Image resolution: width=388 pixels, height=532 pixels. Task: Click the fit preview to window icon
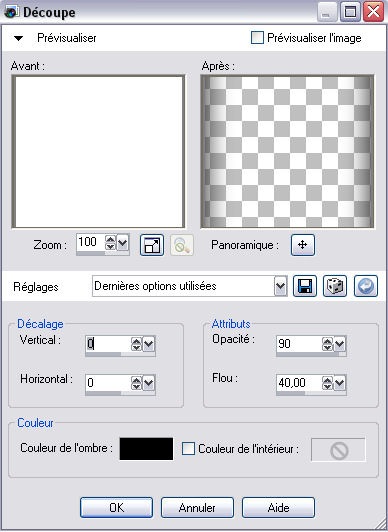tap(152, 245)
